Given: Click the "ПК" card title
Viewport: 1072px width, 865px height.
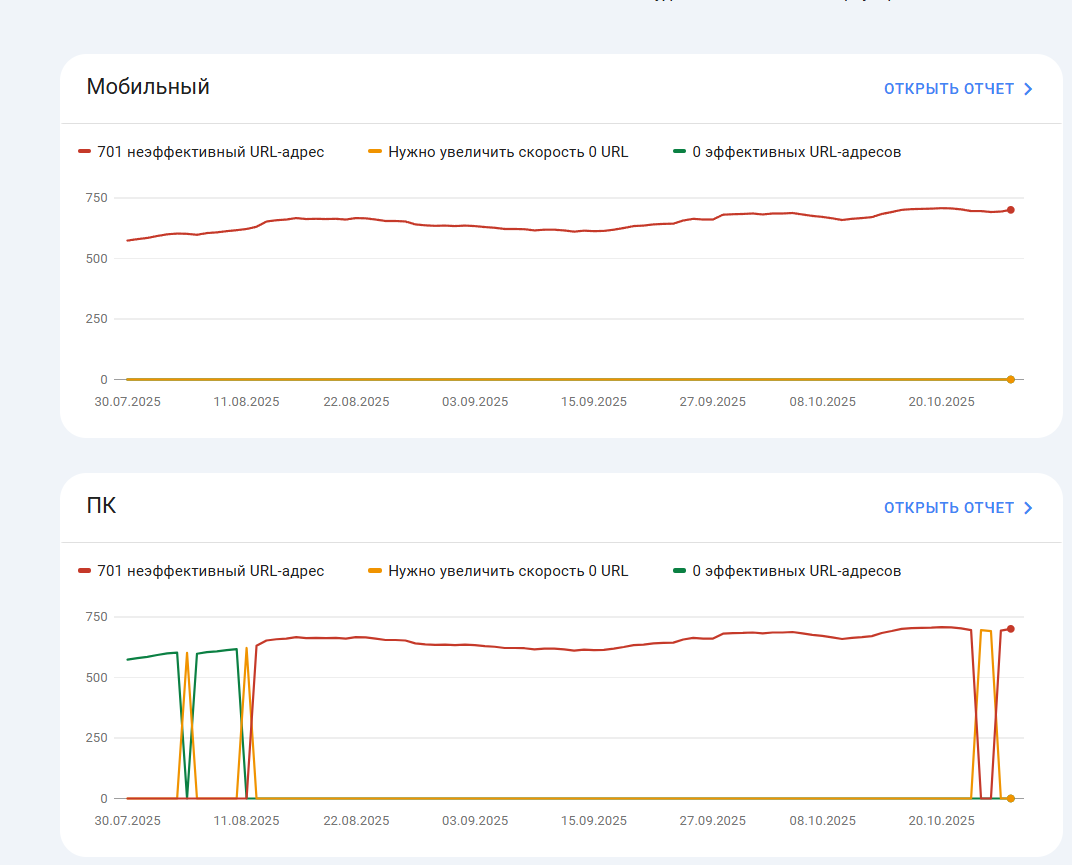Looking at the screenshot, I should 102,506.
